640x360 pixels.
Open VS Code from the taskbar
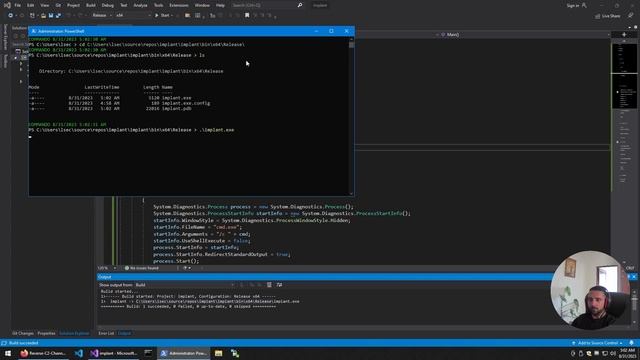[79, 353]
